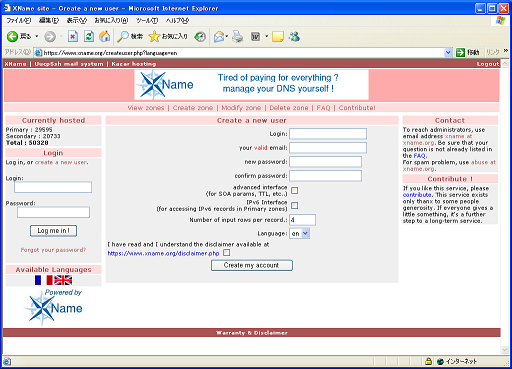Click the new password field
512x369 pixels.
325,162
